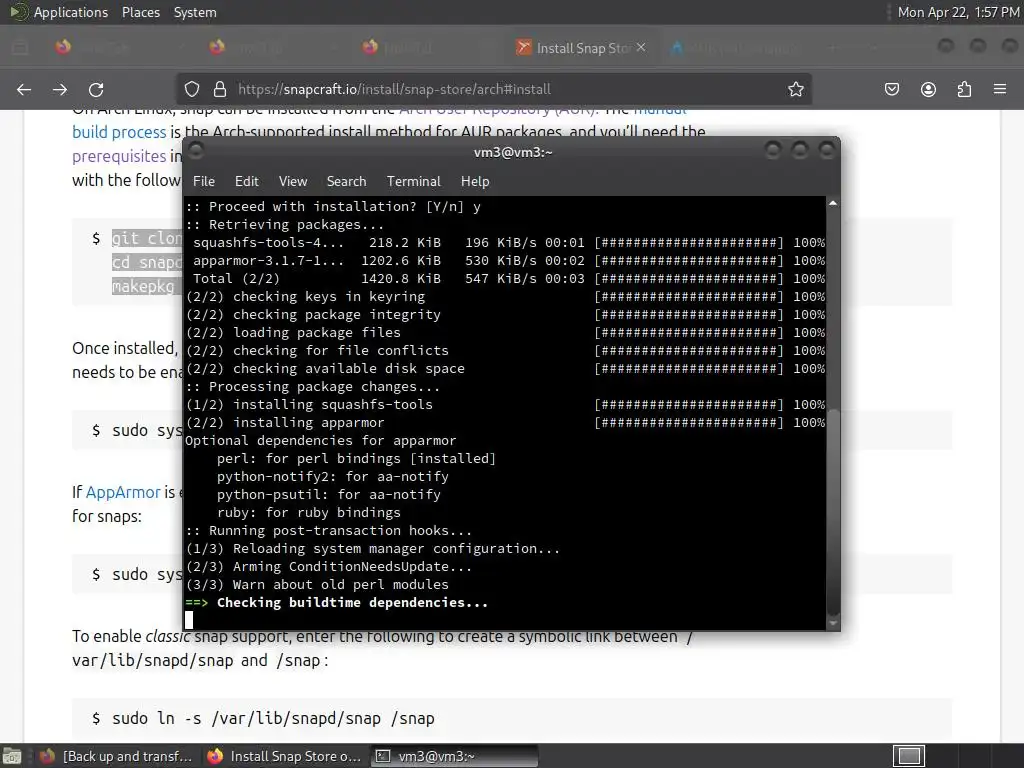
Task: Close the Install Snap Store tab
Action: (x=641, y=47)
